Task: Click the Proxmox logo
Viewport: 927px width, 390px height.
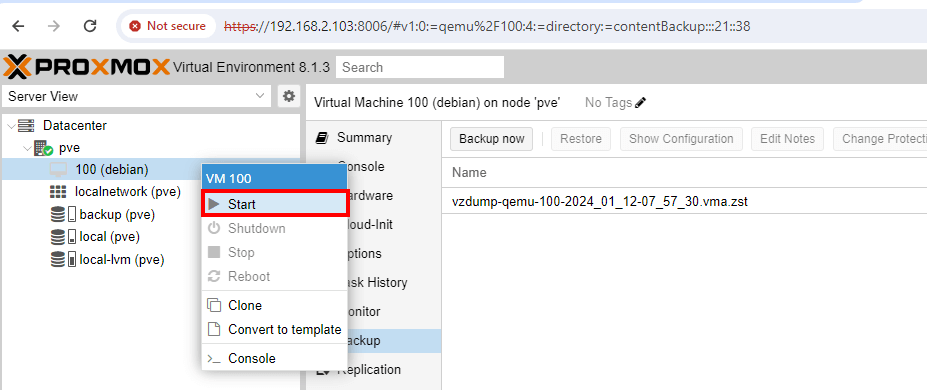Action: point(87,67)
